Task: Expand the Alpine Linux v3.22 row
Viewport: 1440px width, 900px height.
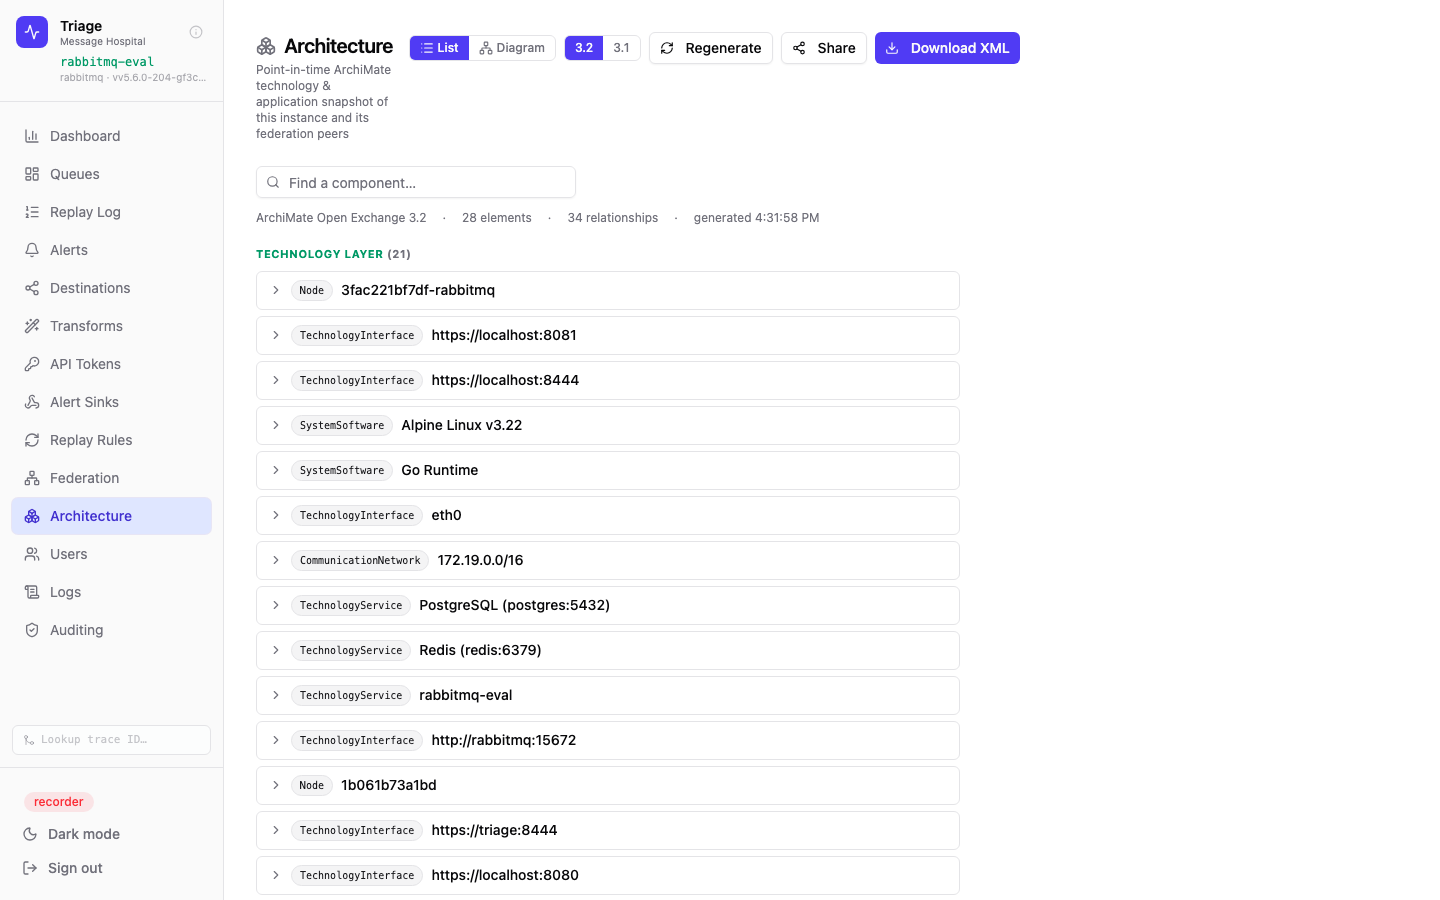Action: (608, 425)
